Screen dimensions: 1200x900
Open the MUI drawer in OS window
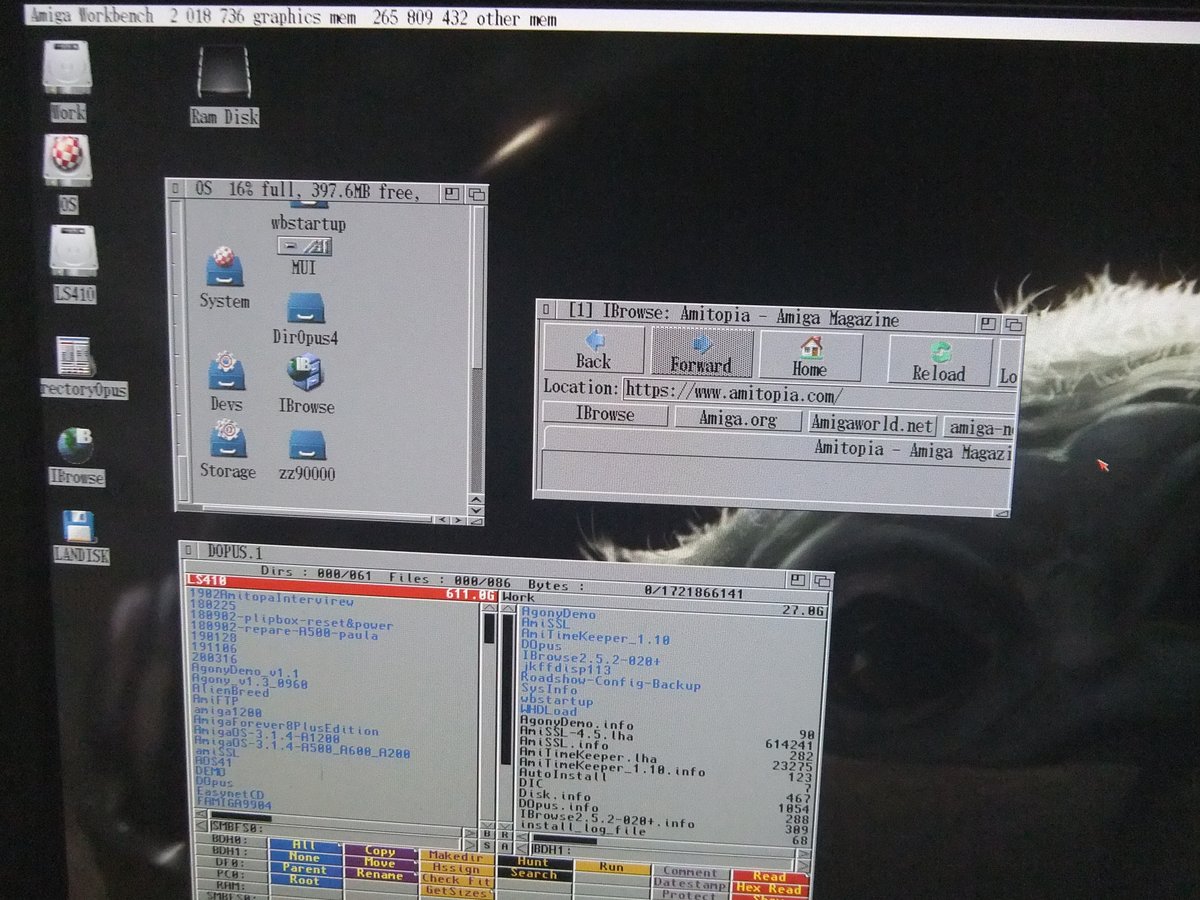pyautogui.click(x=304, y=247)
